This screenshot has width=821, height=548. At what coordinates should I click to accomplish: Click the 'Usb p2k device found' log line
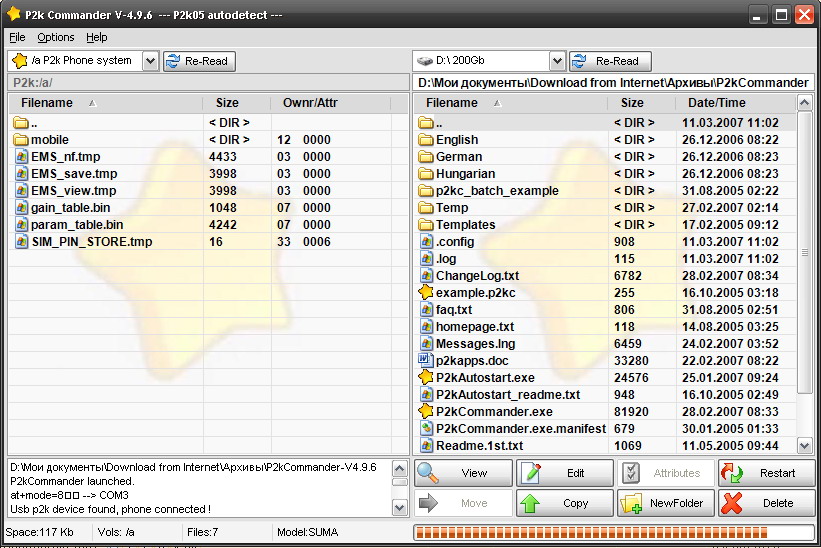pyautogui.click(x=110, y=509)
